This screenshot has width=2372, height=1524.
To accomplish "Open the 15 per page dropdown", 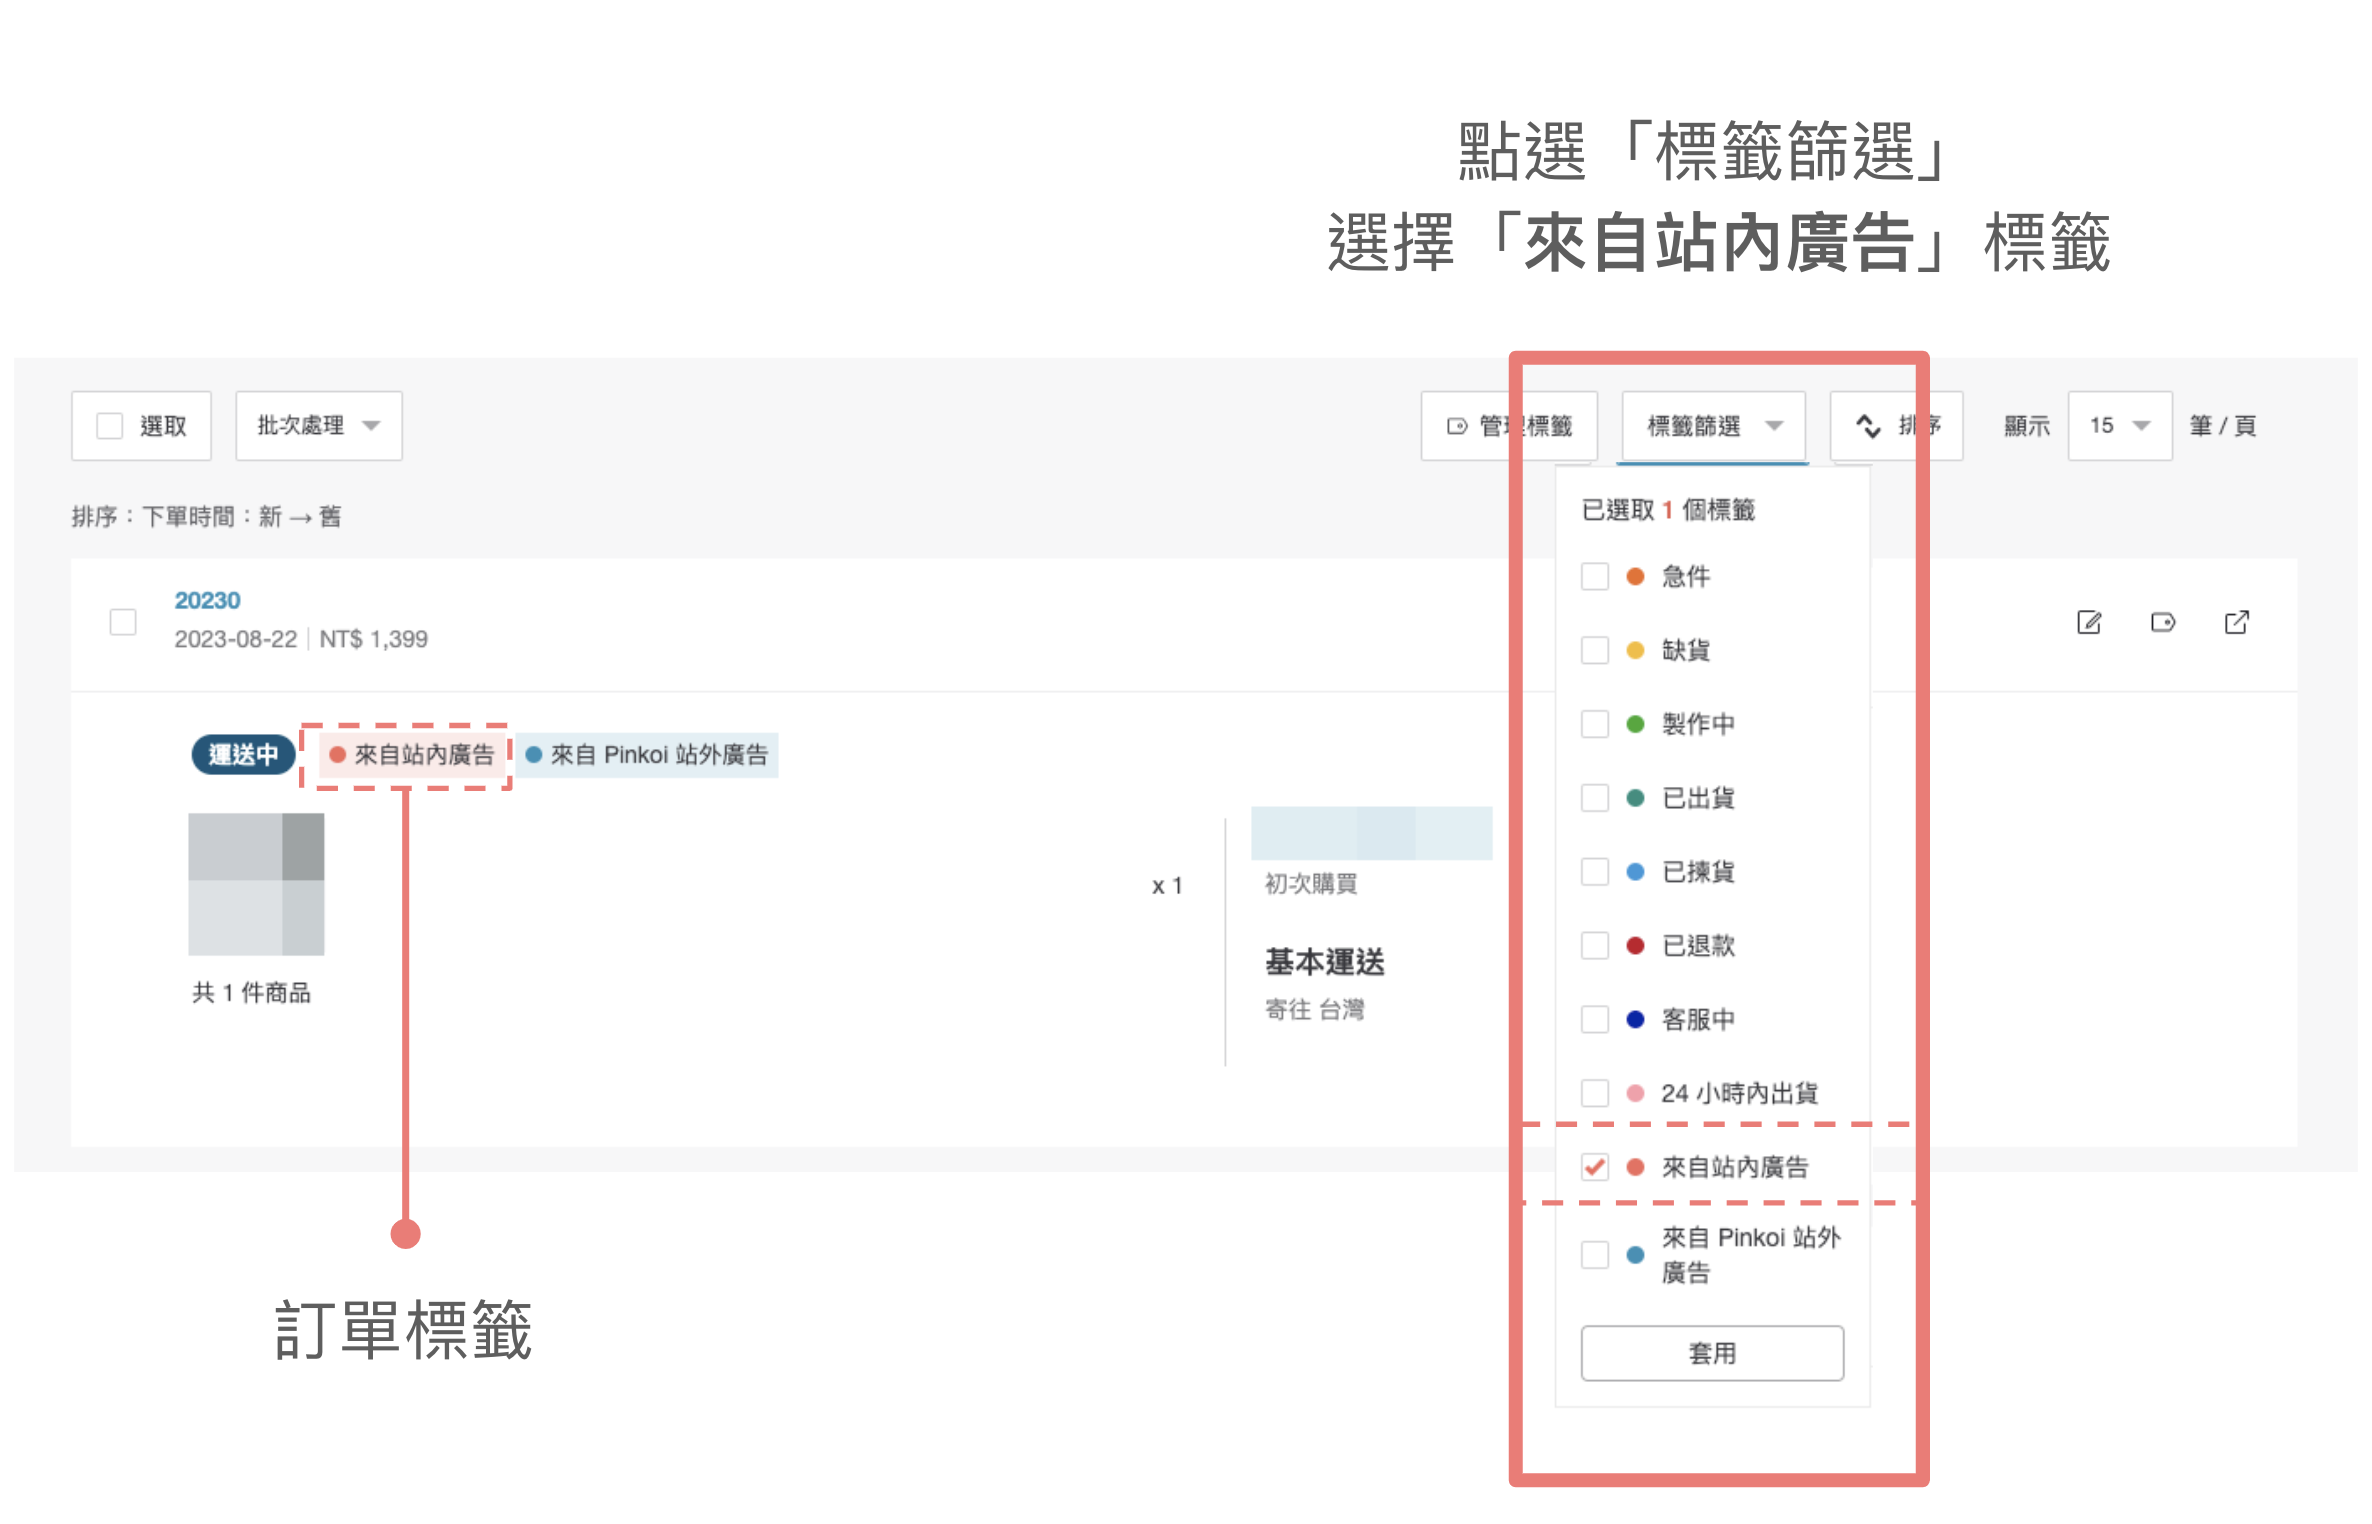I will tap(2118, 426).
